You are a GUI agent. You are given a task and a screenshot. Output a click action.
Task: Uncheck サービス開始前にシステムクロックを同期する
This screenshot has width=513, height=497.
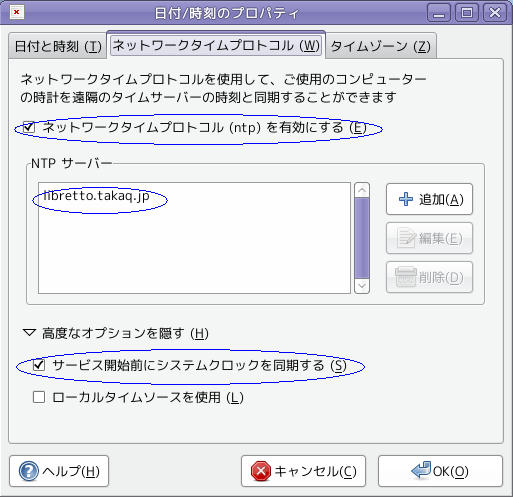[39, 365]
